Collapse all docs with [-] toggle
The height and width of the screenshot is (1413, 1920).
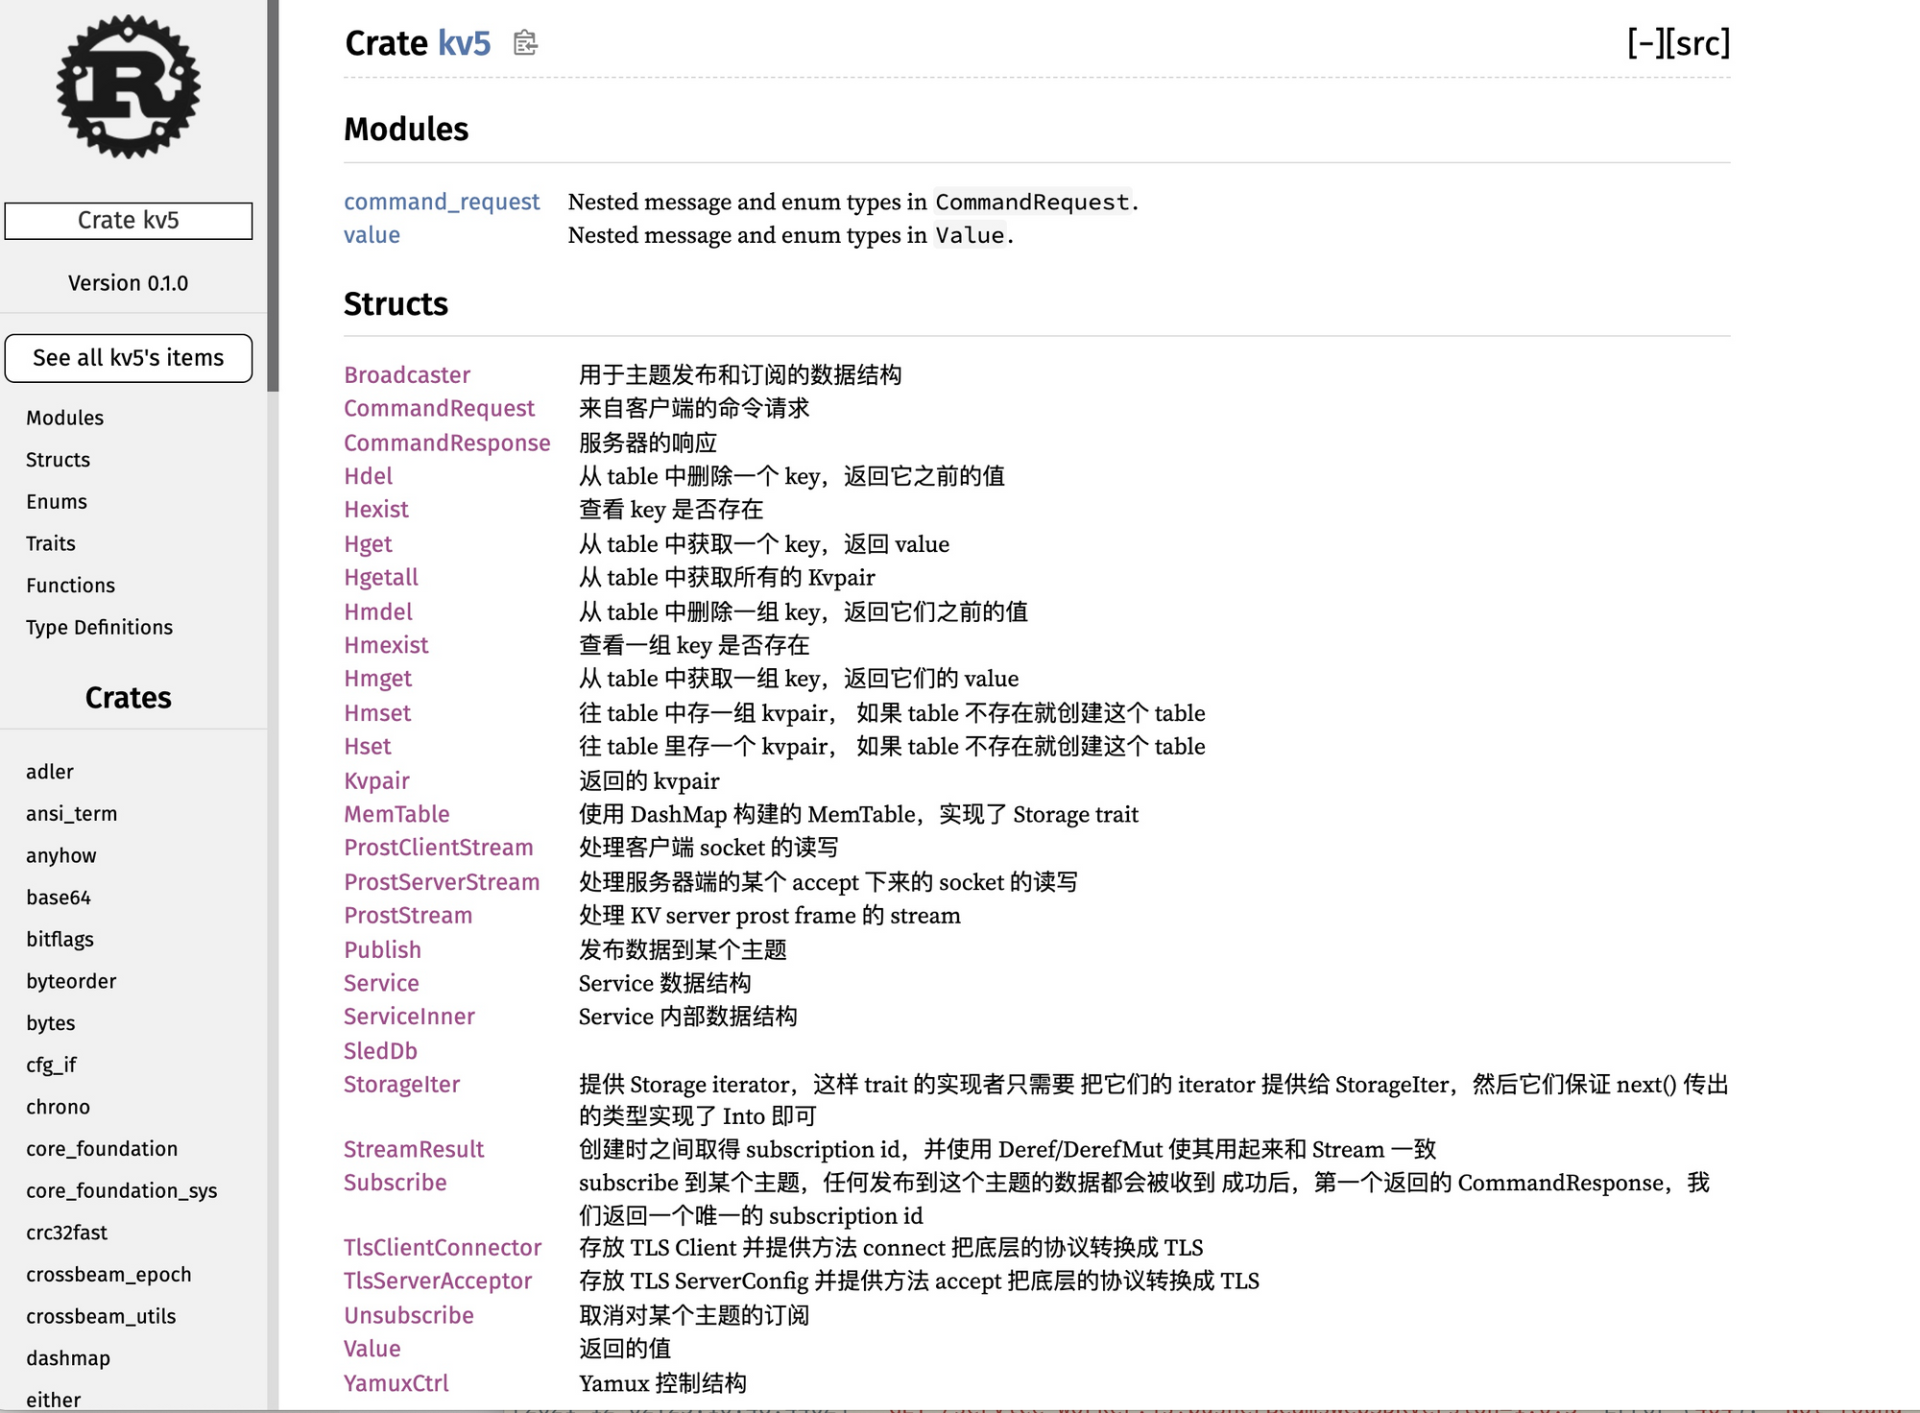[1644, 43]
